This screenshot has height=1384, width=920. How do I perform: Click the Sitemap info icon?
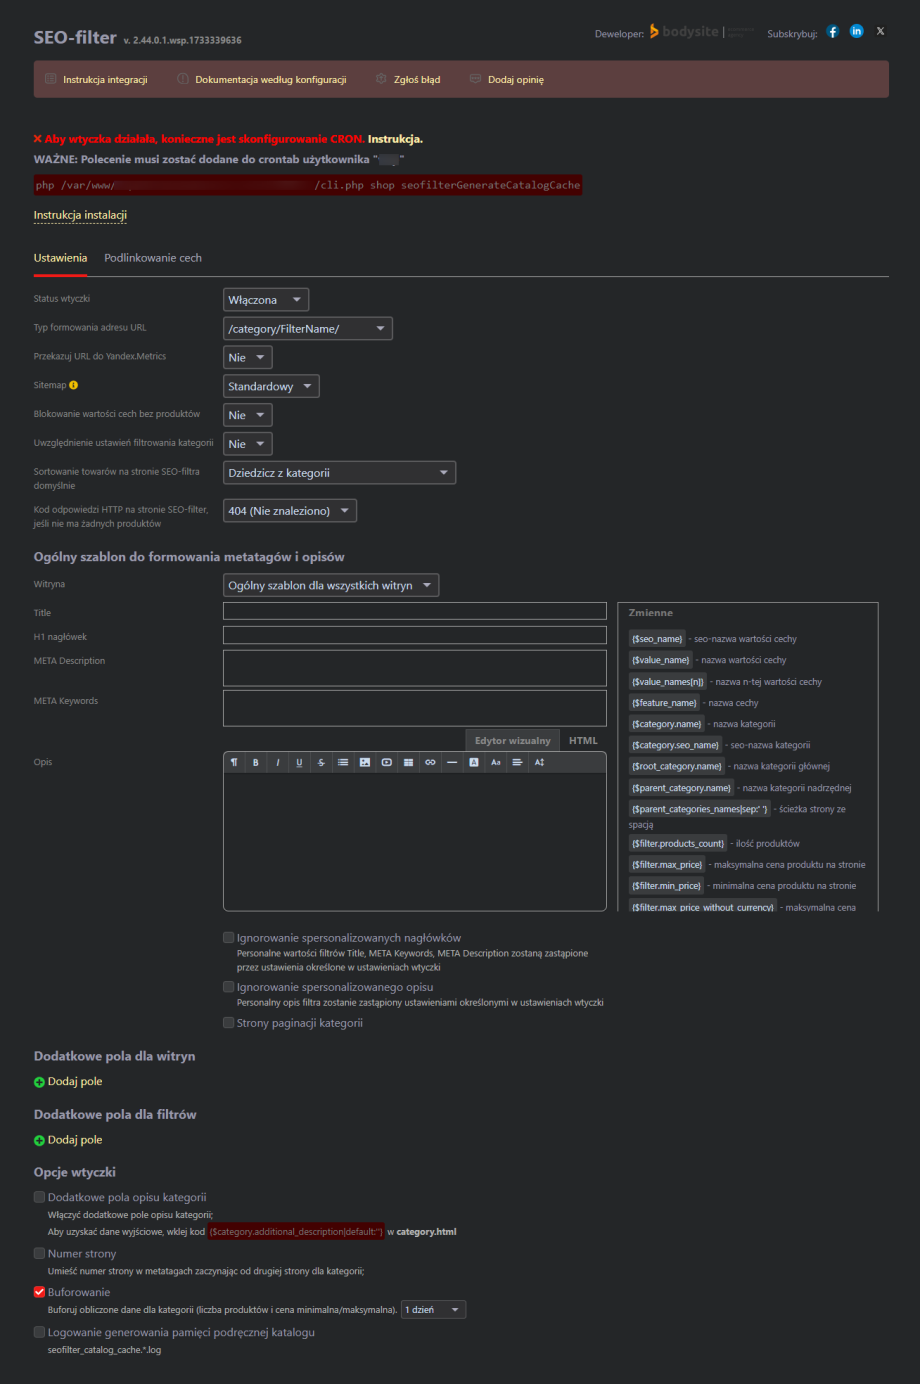pos(73,385)
